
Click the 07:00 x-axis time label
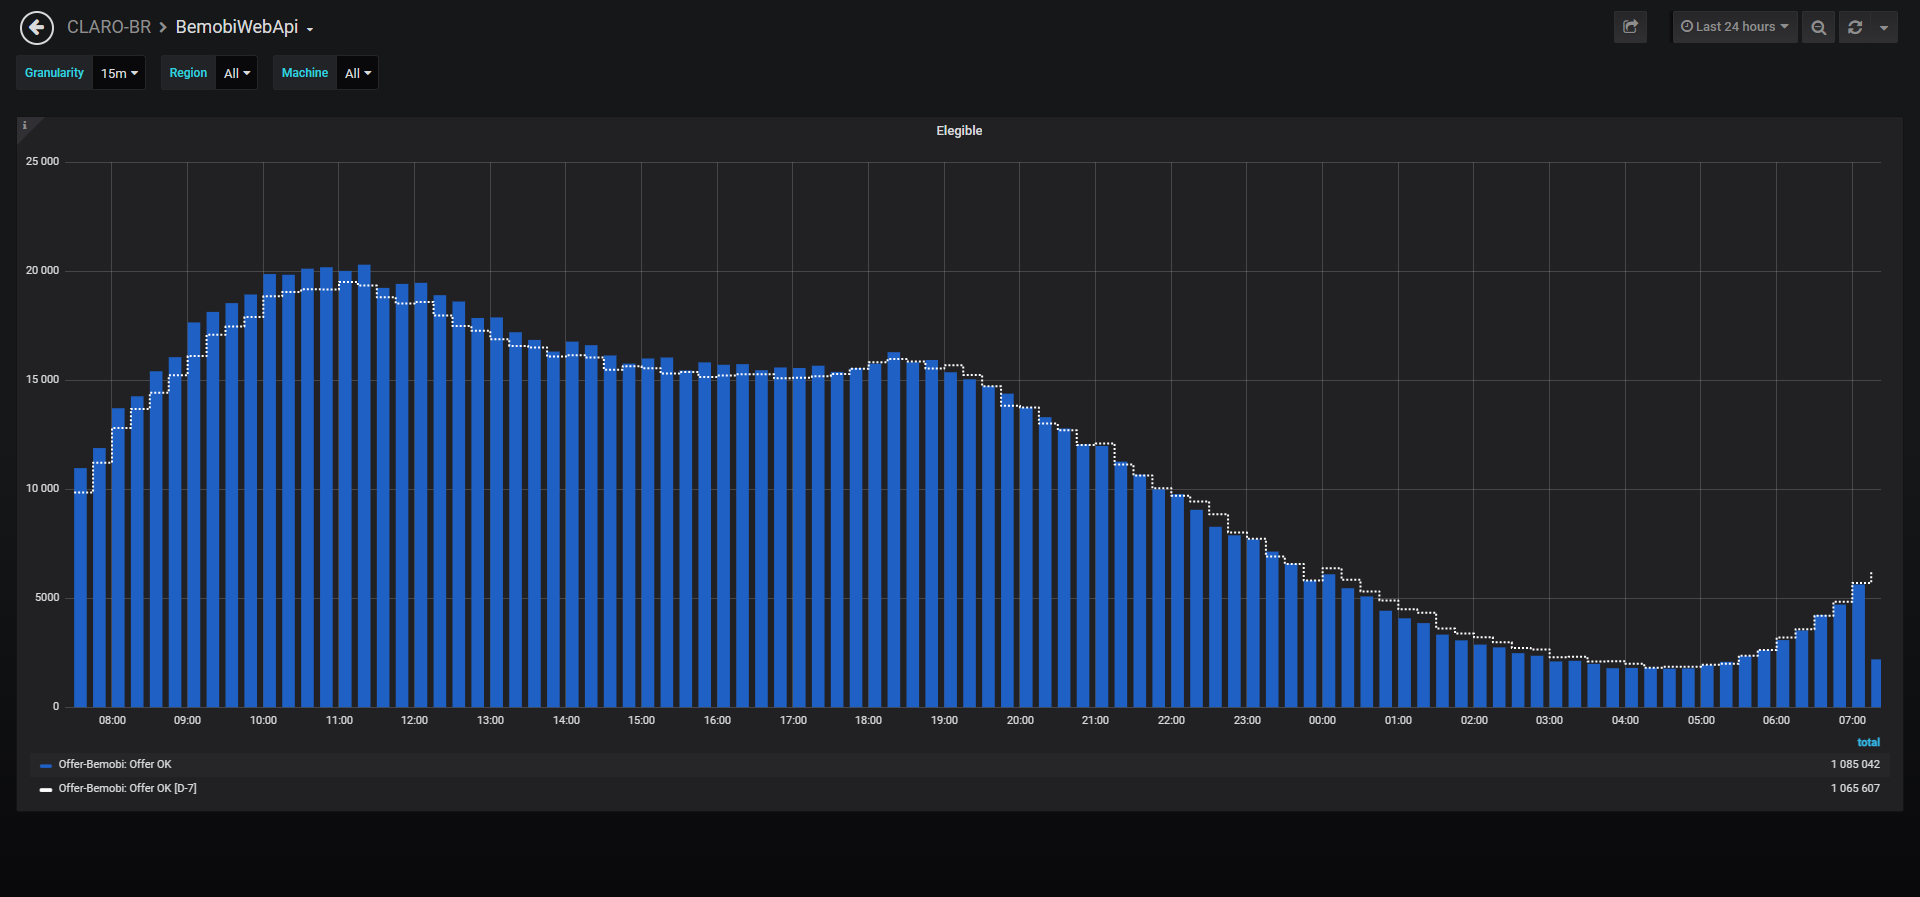(1852, 720)
